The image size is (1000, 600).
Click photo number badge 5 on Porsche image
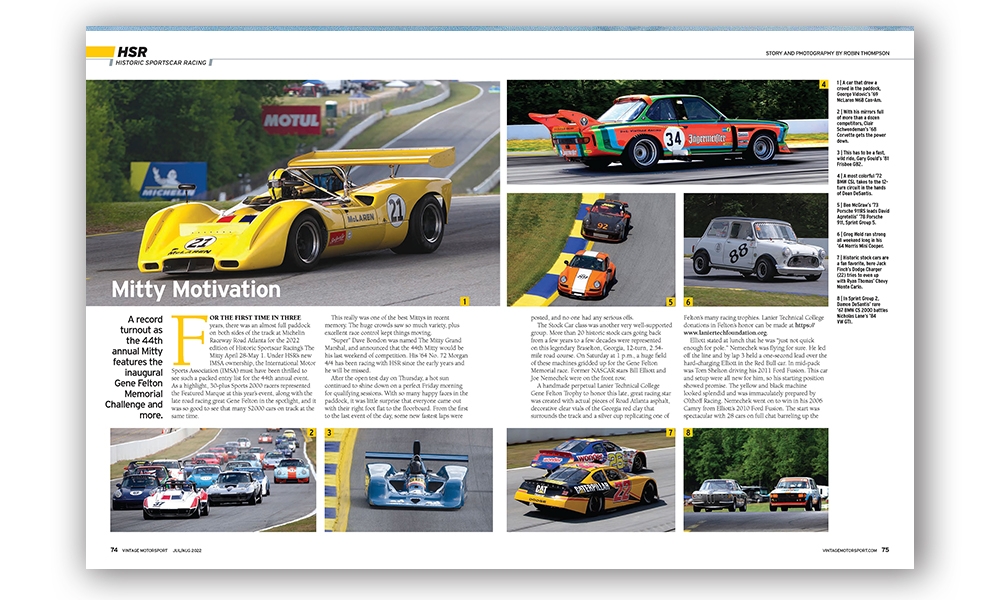click(670, 302)
